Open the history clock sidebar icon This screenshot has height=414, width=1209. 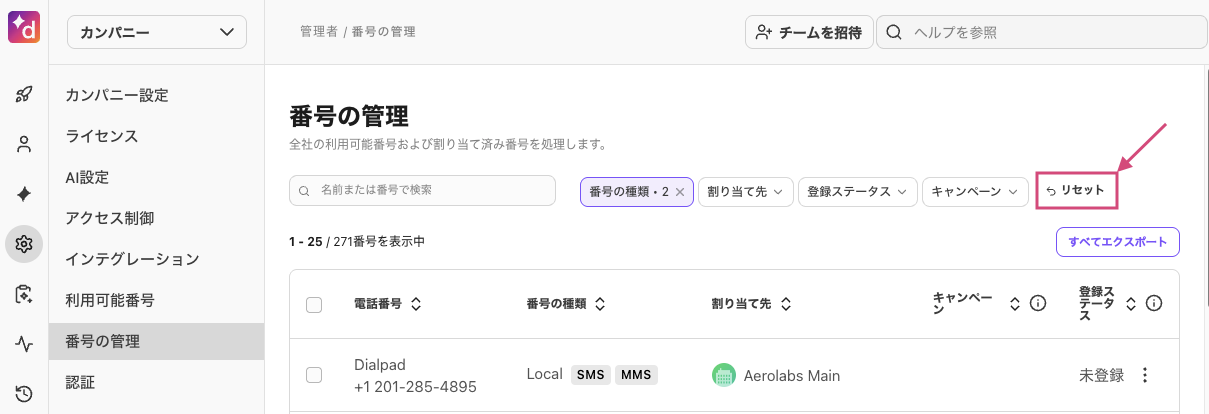[24, 393]
